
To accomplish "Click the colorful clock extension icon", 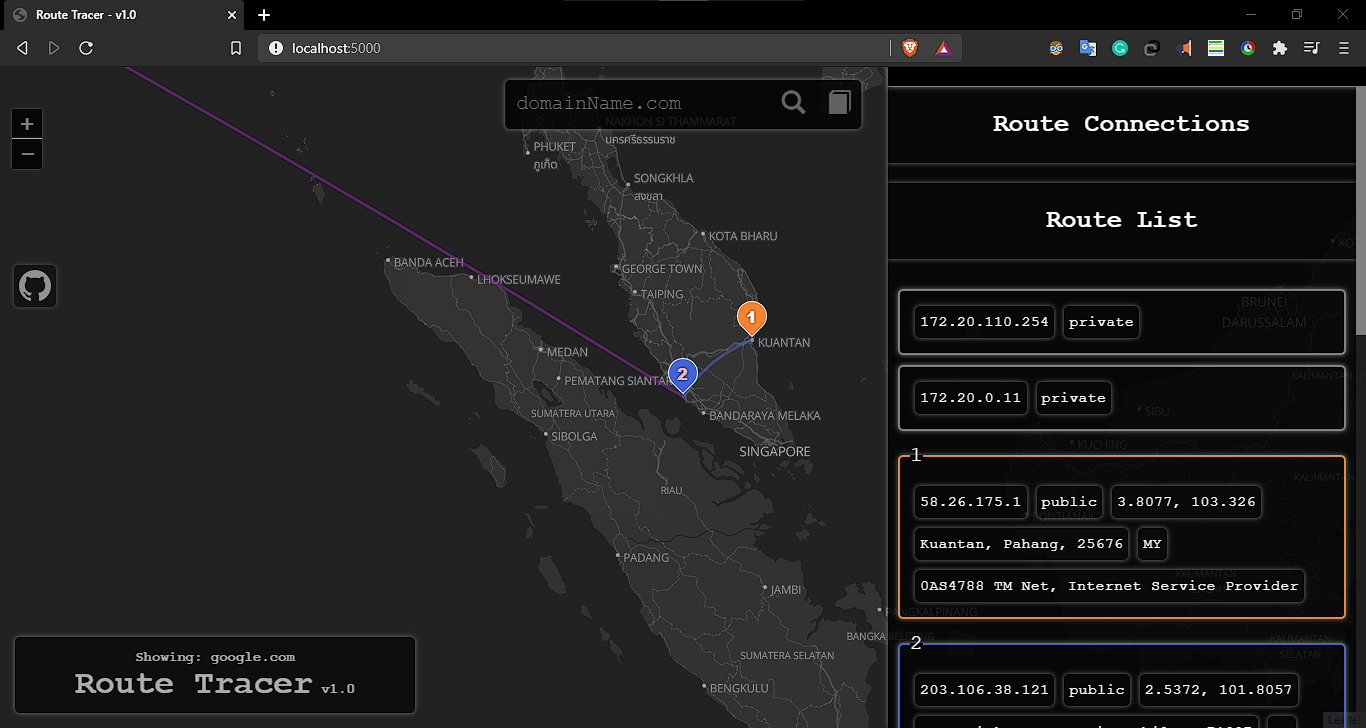I will 1248,48.
